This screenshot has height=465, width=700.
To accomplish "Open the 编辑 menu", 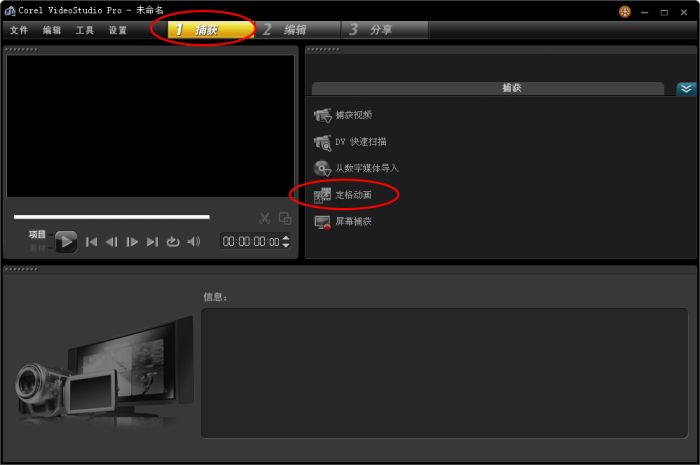I will point(52,30).
